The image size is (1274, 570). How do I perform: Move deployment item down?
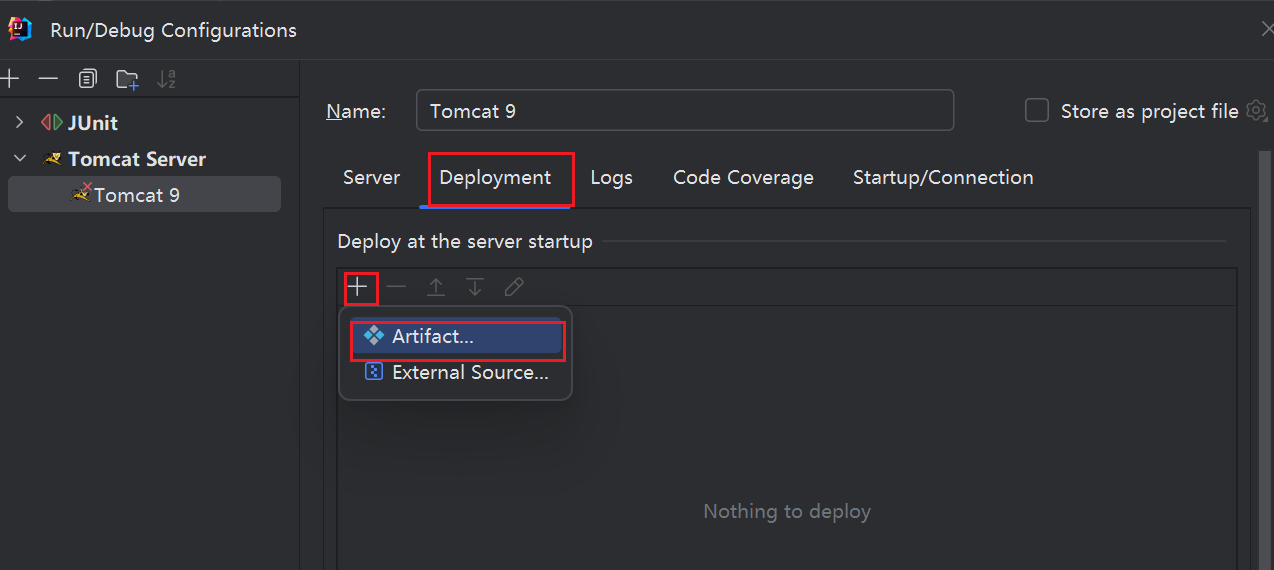[x=475, y=288]
